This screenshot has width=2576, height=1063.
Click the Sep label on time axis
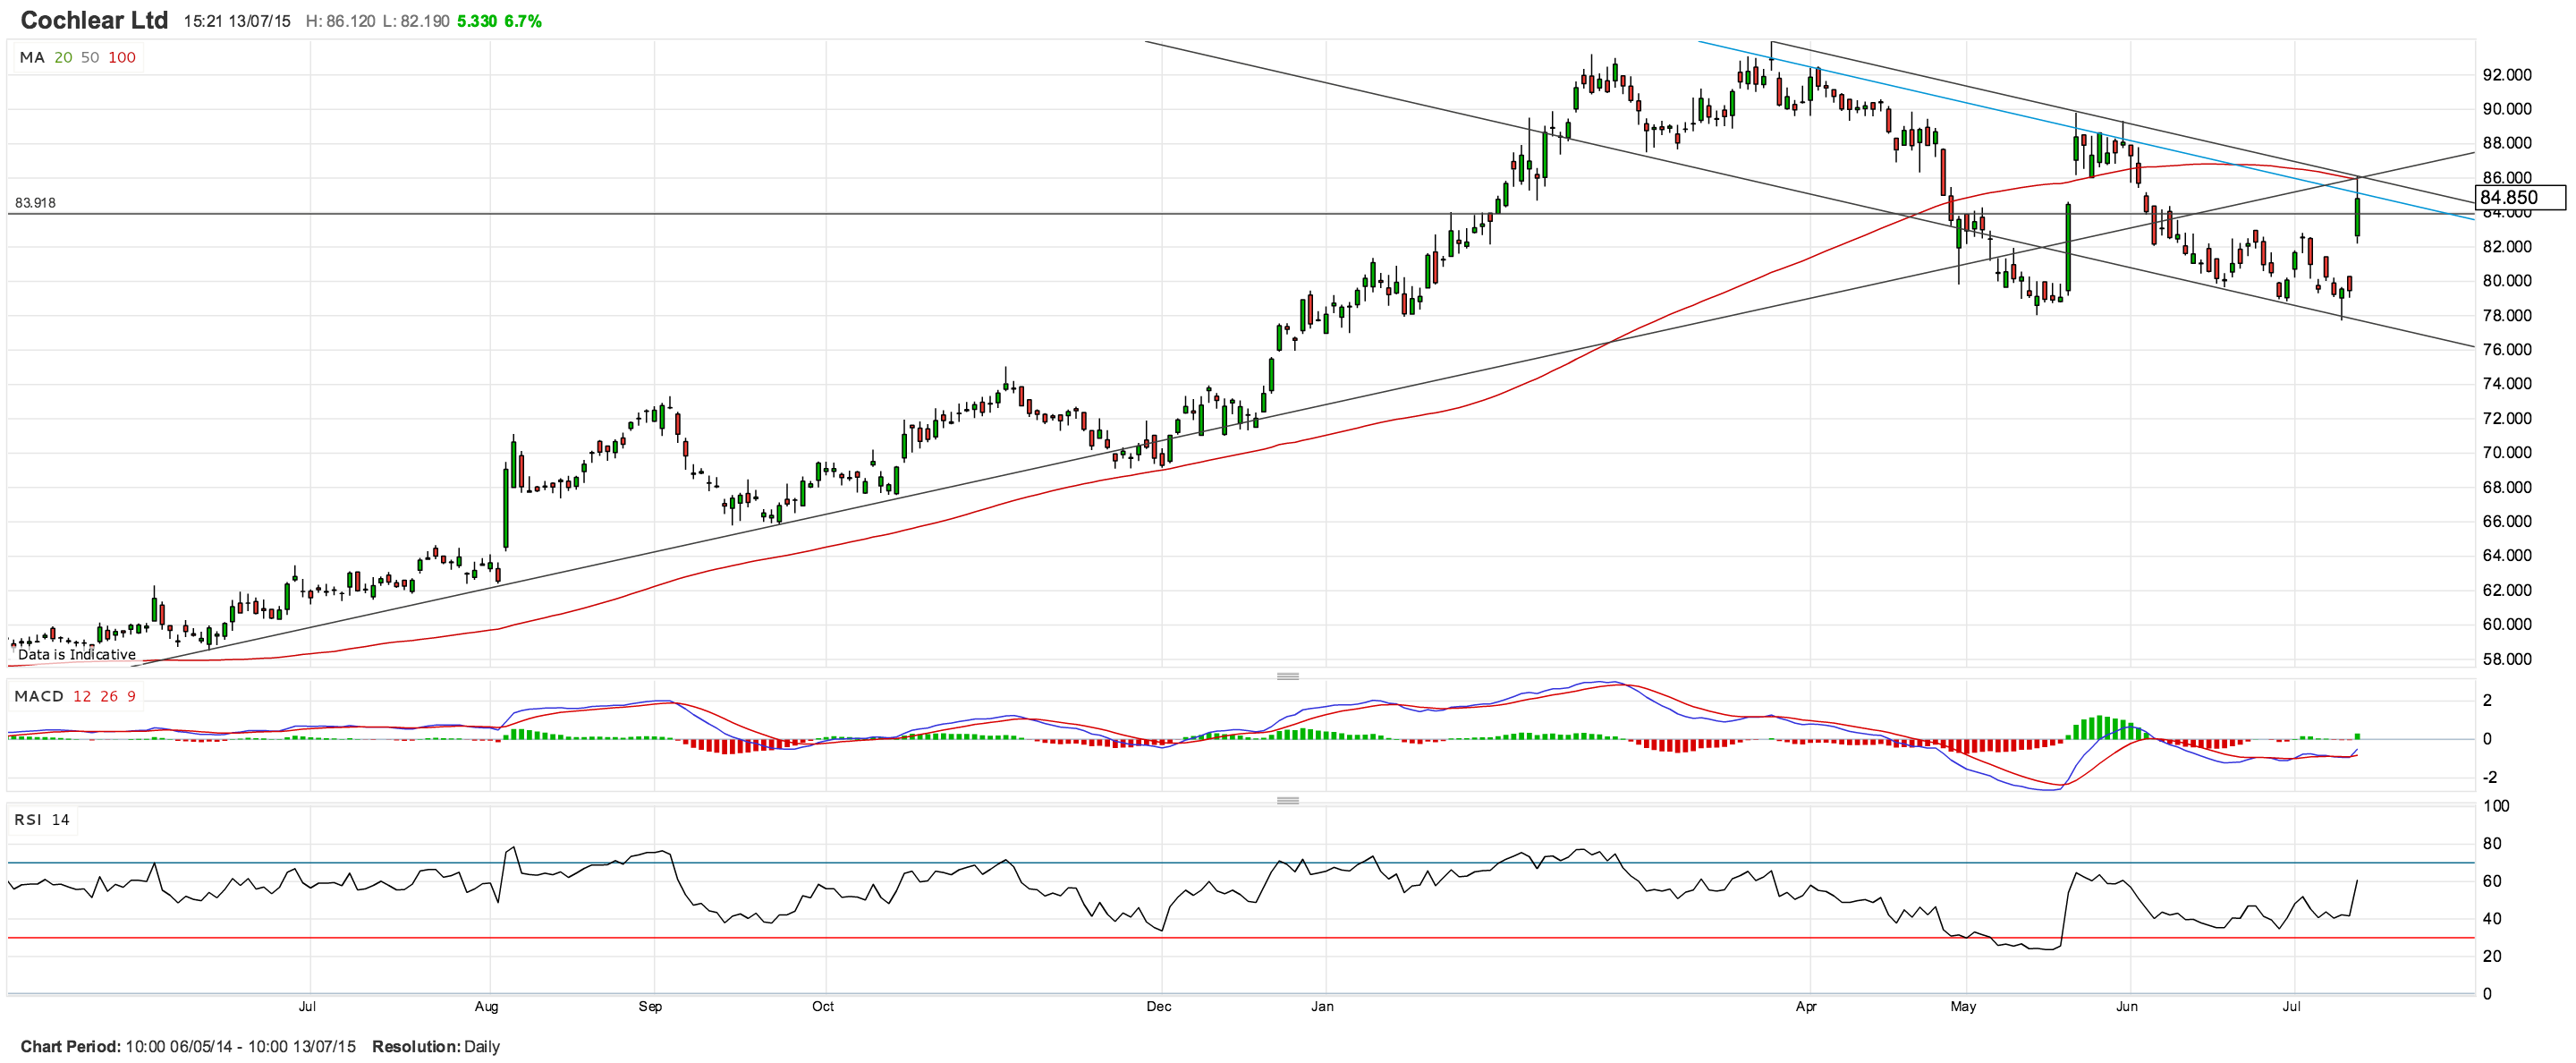point(650,1007)
